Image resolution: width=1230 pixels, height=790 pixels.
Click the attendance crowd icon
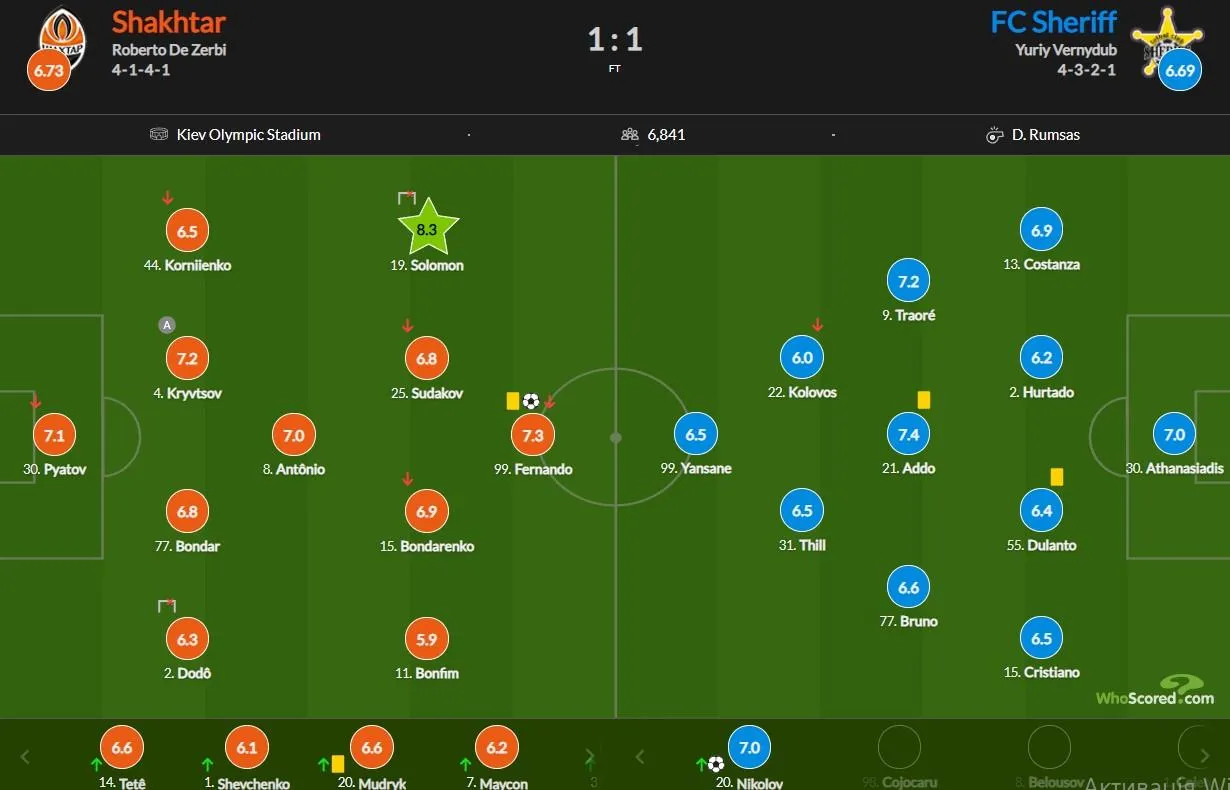tap(629, 135)
